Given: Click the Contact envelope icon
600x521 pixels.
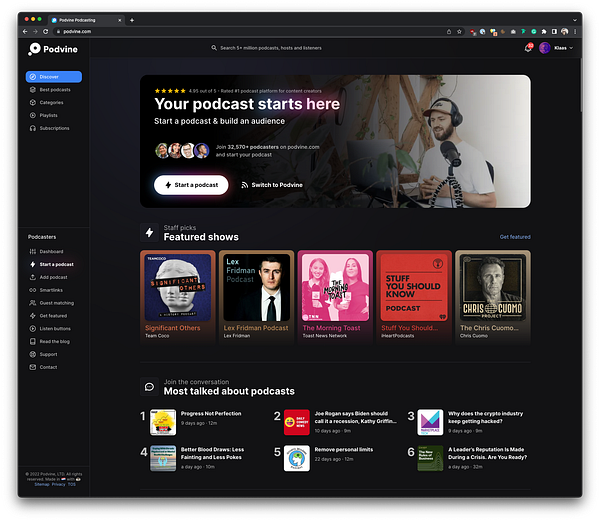Looking at the screenshot, I should tap(33, 367).
